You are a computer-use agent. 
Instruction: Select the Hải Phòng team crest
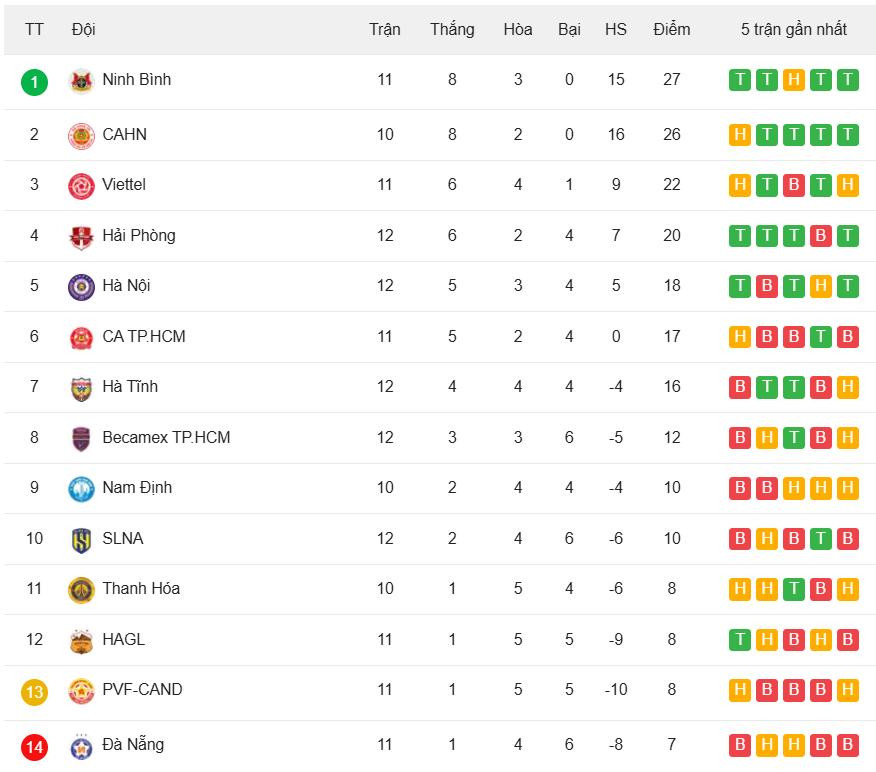point(81,237)
